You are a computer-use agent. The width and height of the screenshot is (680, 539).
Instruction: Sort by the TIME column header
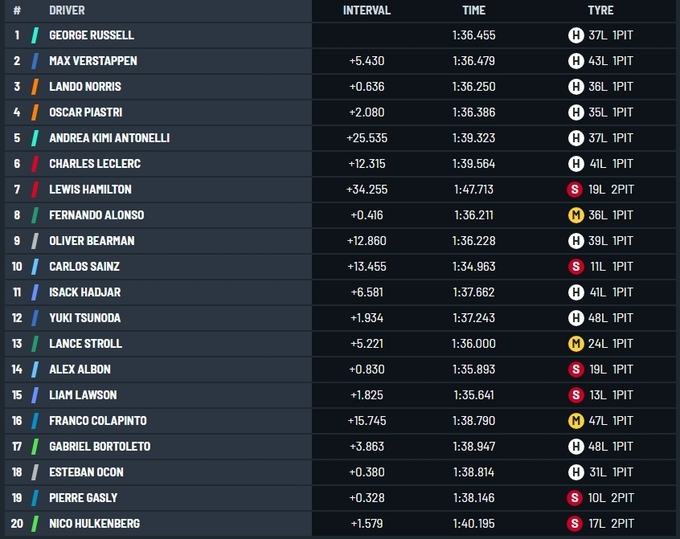coord(474,10)
